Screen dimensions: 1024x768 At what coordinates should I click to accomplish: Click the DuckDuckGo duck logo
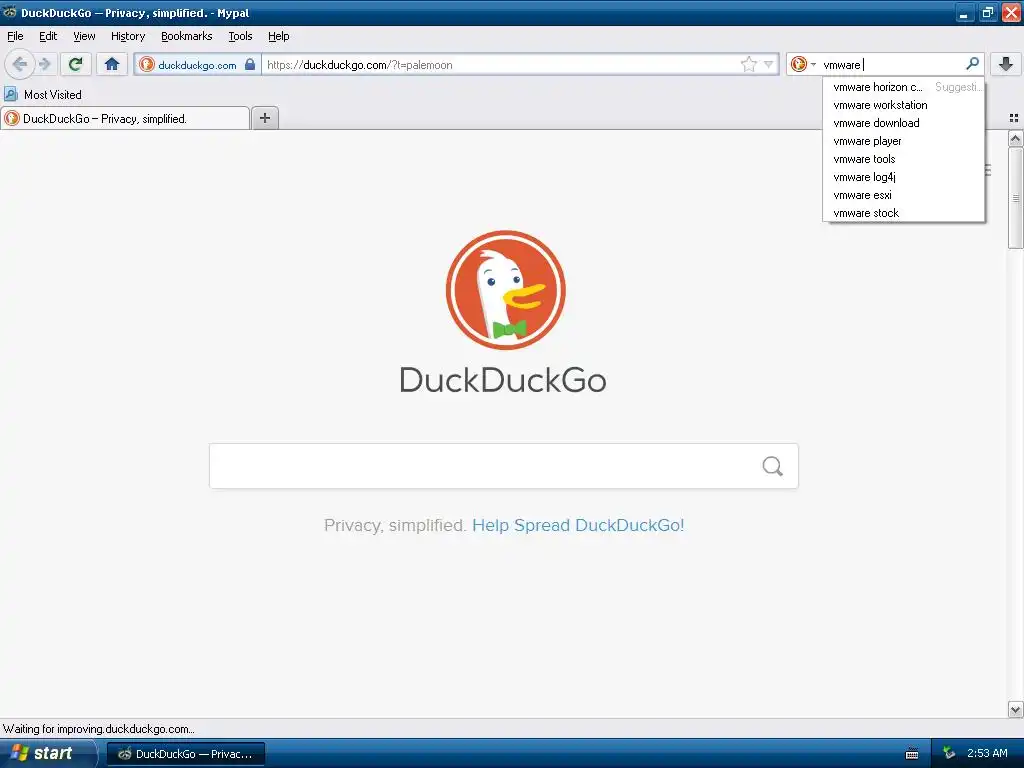[505, 290]
